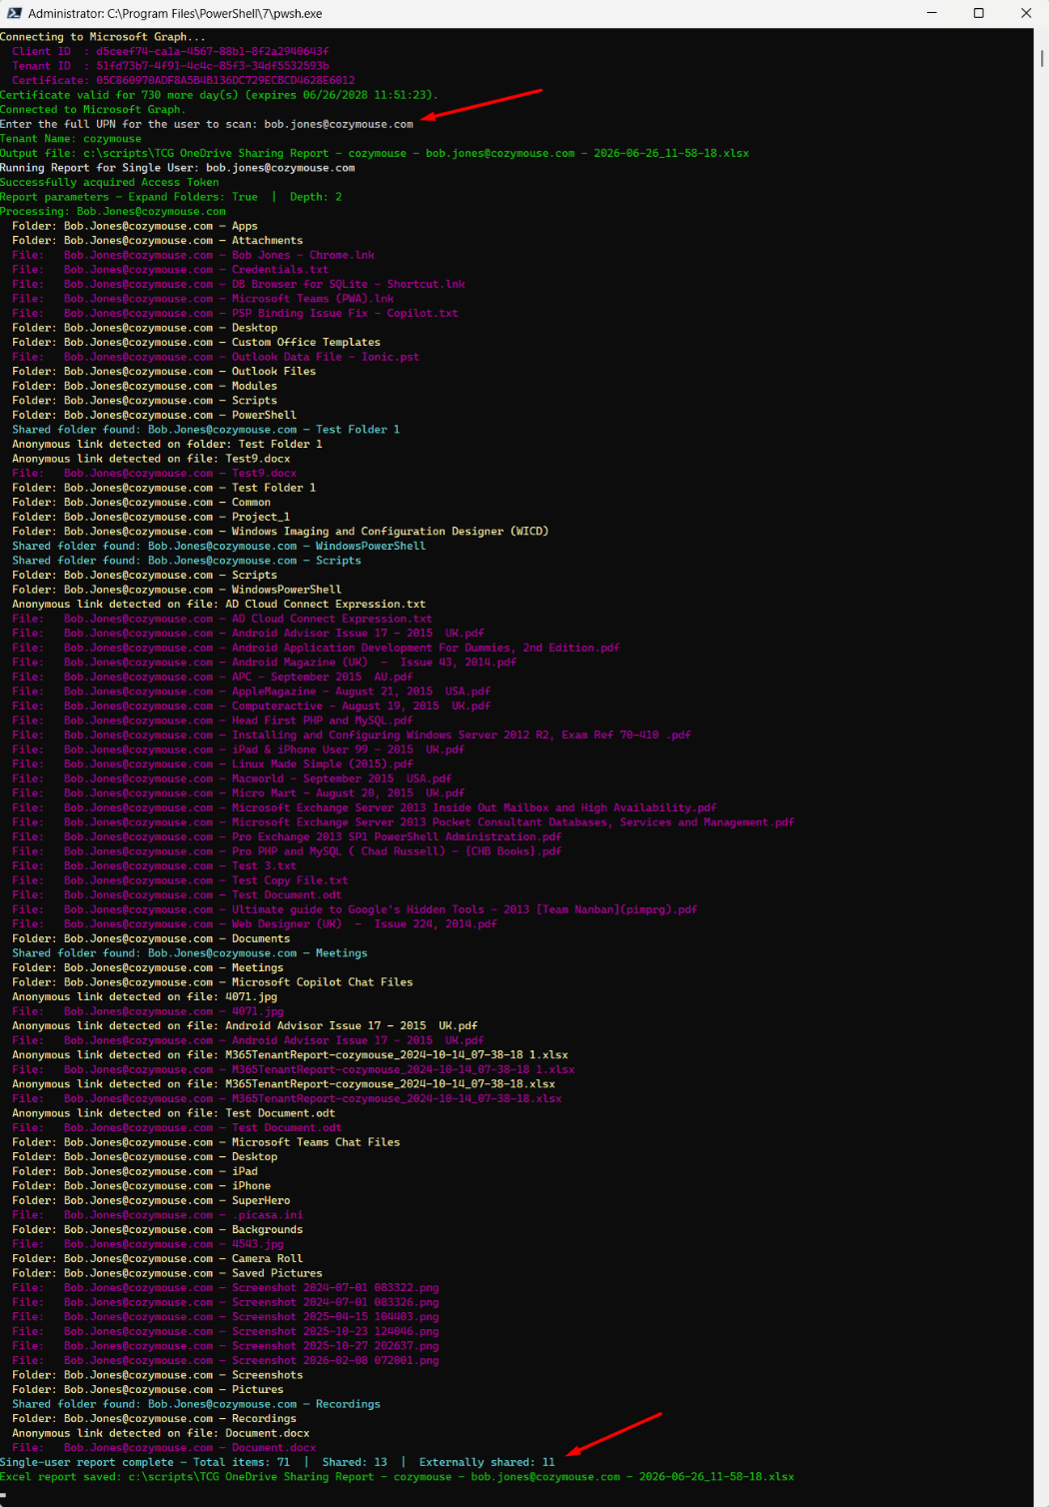Click the Output file path line
This screenshot has height=1507, width=1049.
tap(374, 153)
